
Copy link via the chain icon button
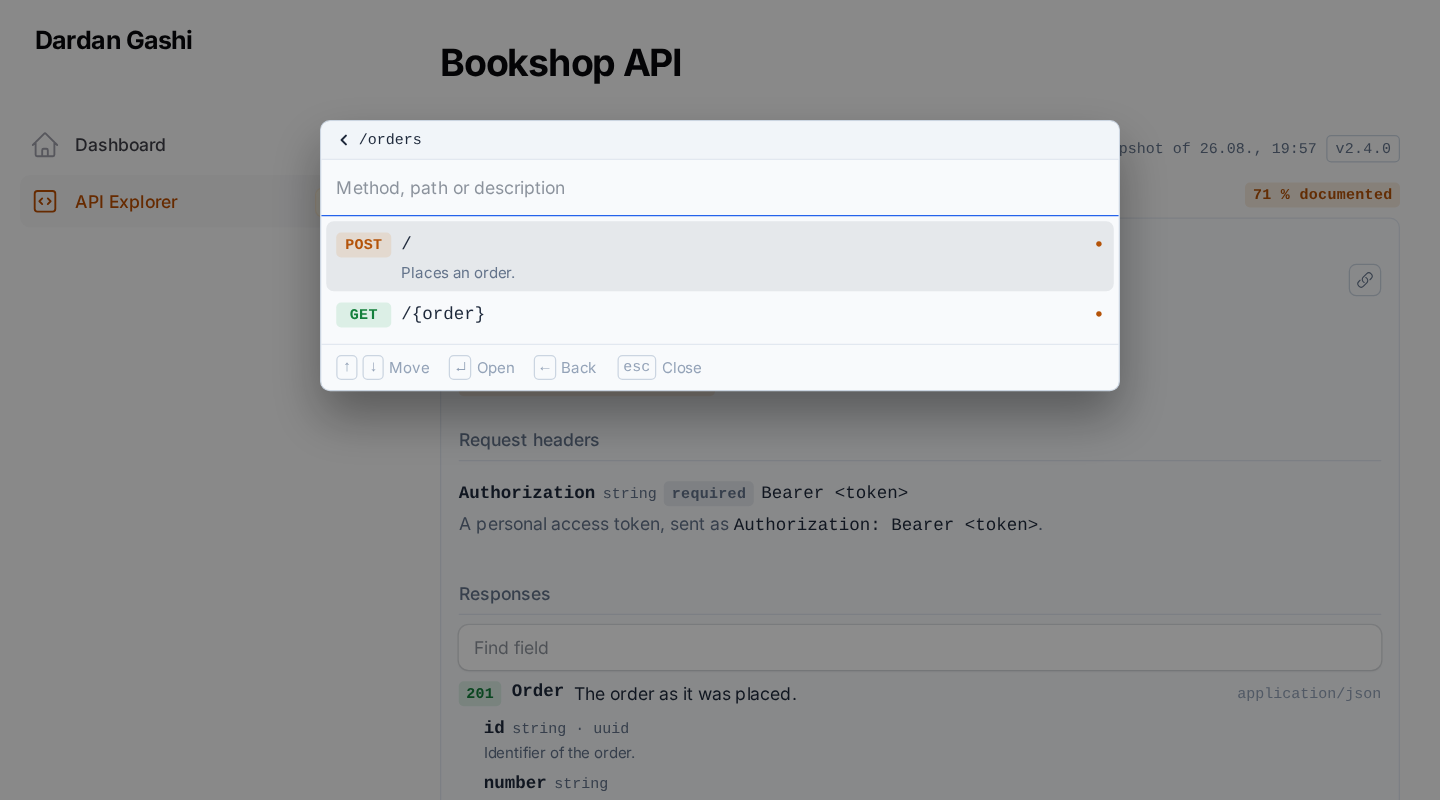click(1364, 280)
